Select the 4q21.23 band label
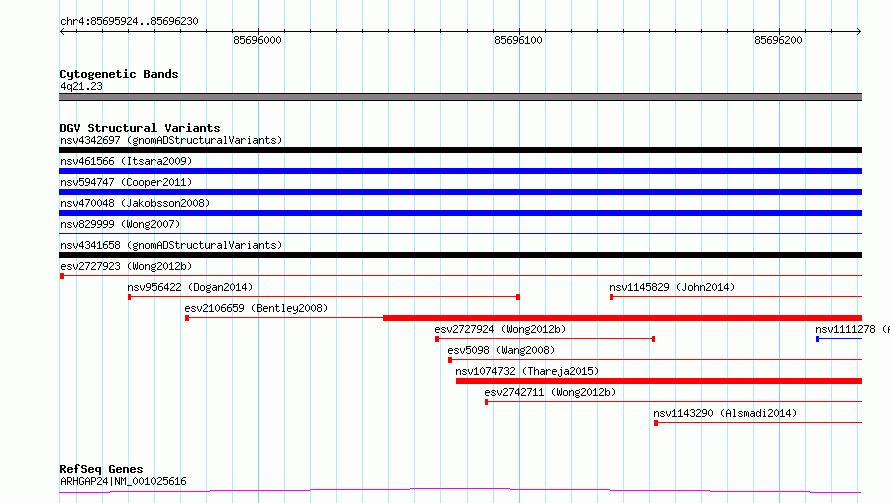The image size is (890, 503). [x=81, y=86]
